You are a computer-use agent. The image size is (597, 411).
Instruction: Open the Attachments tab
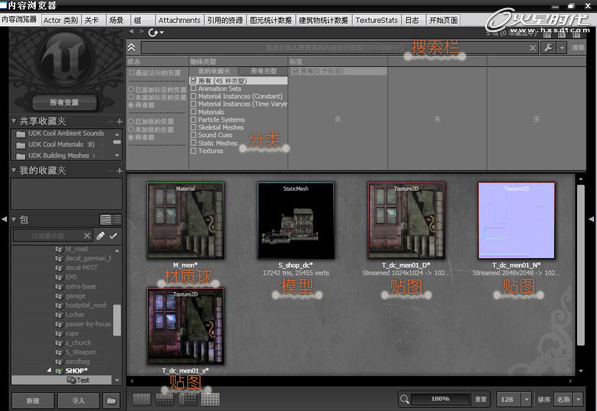(179, 20)
